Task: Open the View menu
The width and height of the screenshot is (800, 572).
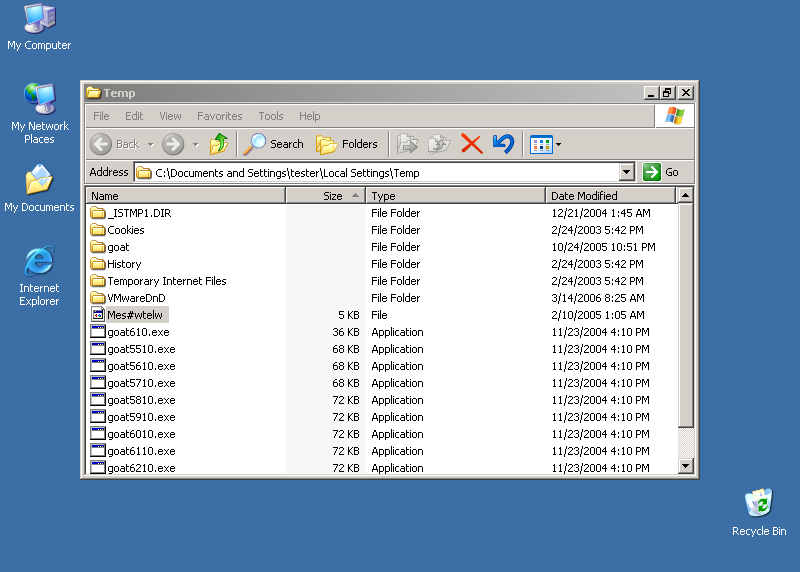Action: (x=170, y=116)
